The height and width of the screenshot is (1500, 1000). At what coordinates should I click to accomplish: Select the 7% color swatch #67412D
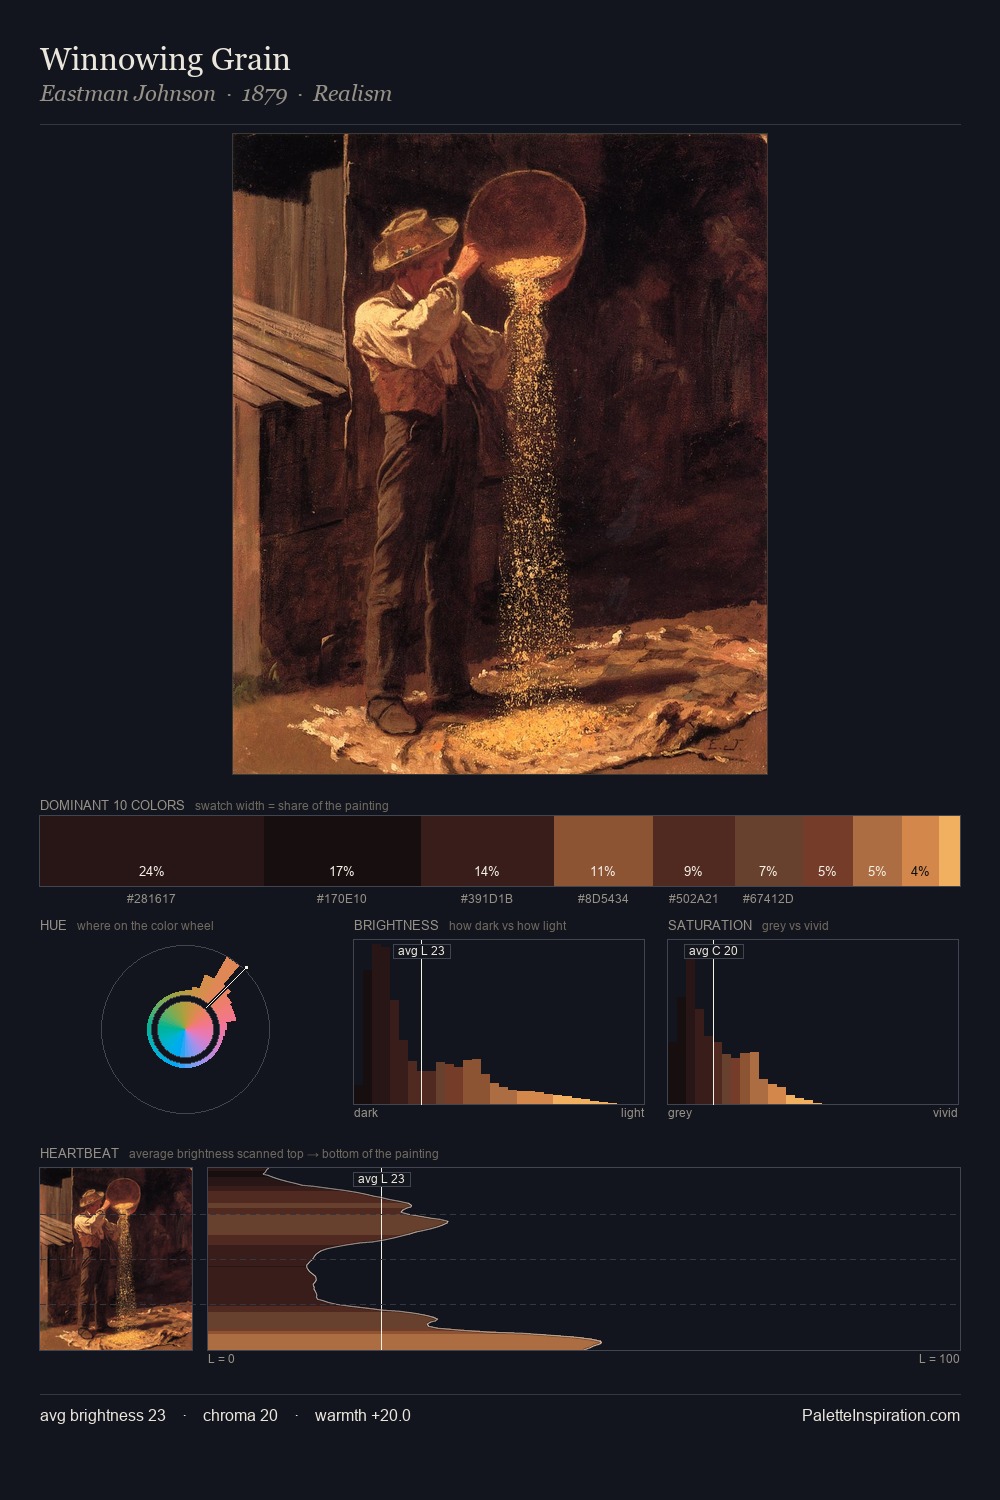coord(769,851)
